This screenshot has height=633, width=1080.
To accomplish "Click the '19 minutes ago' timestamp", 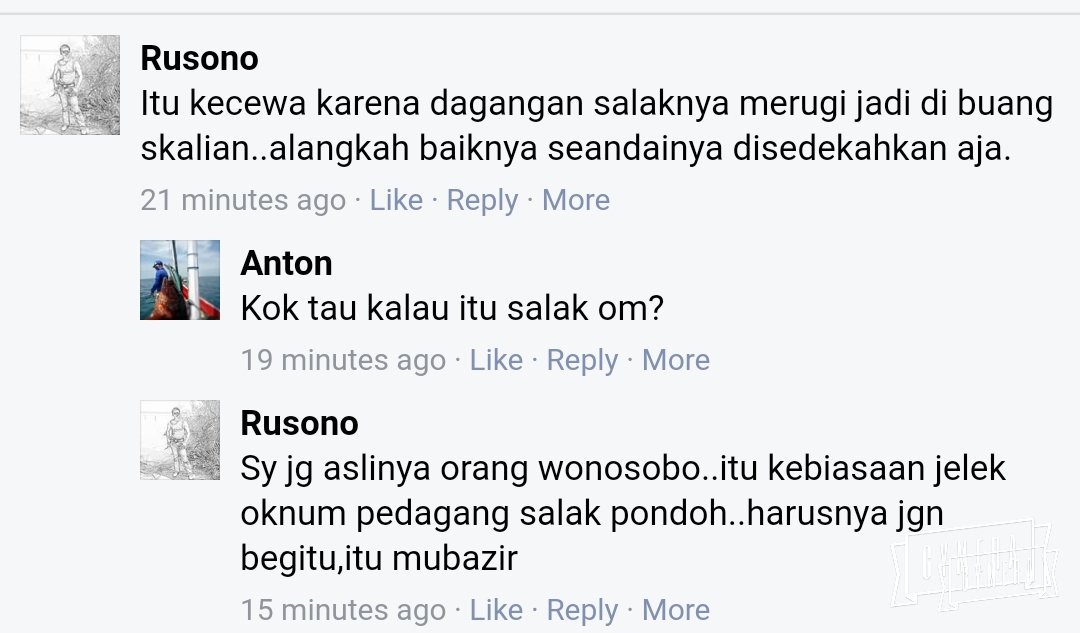I will click(343, 360).
